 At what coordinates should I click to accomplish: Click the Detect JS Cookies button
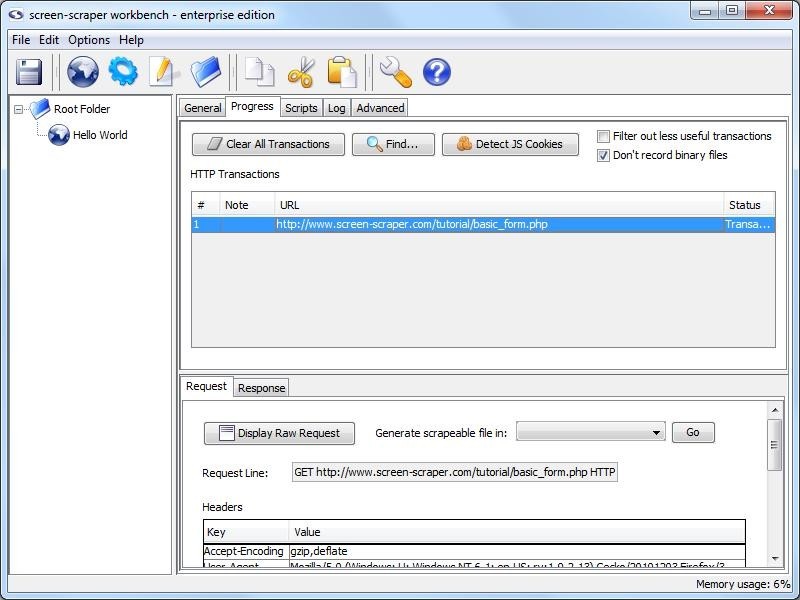(x=510, y=144)
